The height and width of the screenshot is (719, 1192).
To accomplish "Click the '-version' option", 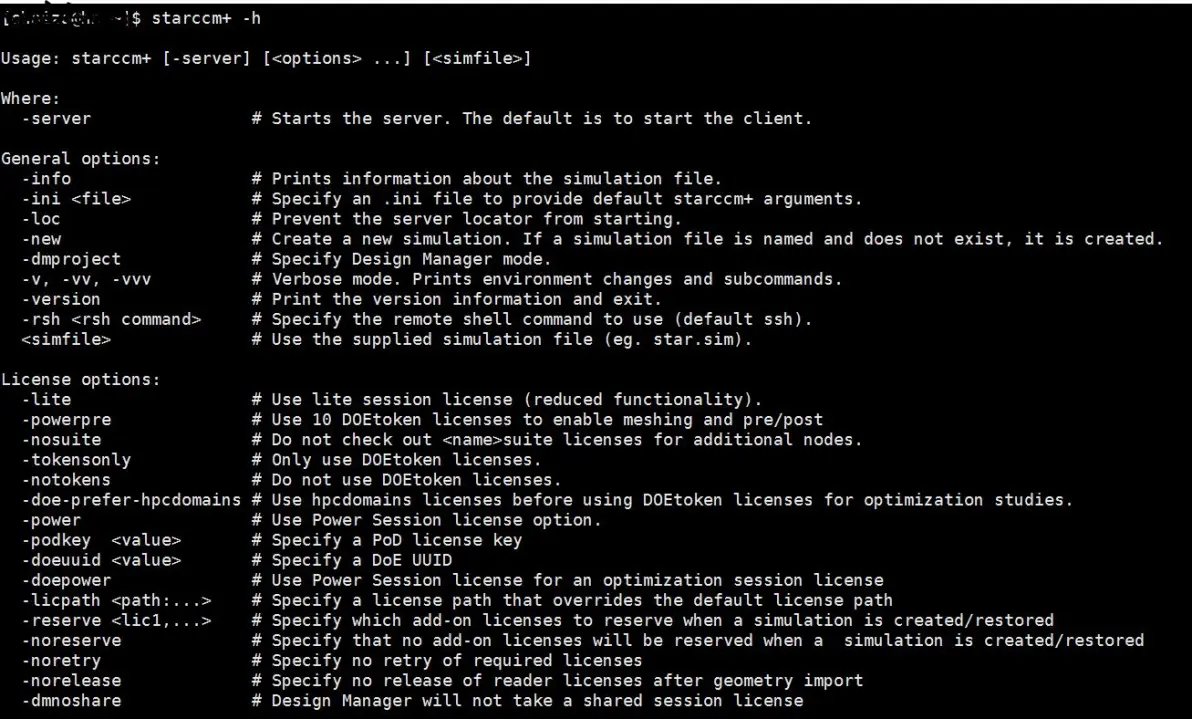I will tap(61, 299).
